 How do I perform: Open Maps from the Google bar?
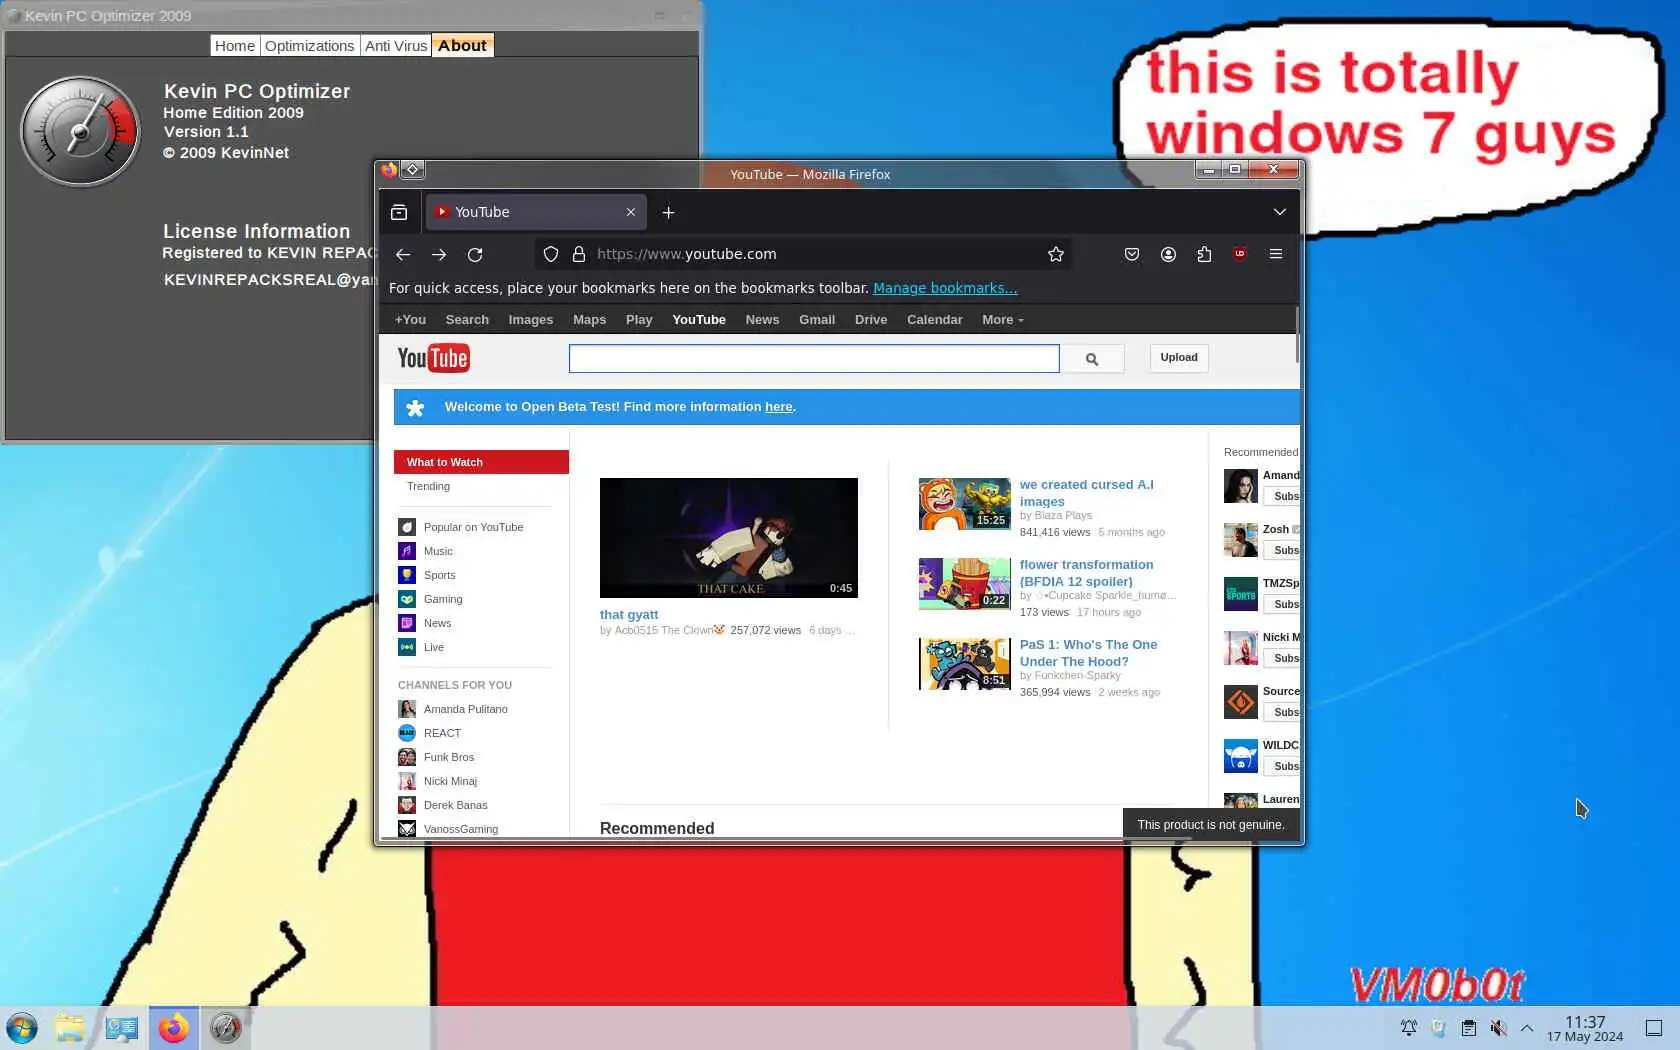589,320
